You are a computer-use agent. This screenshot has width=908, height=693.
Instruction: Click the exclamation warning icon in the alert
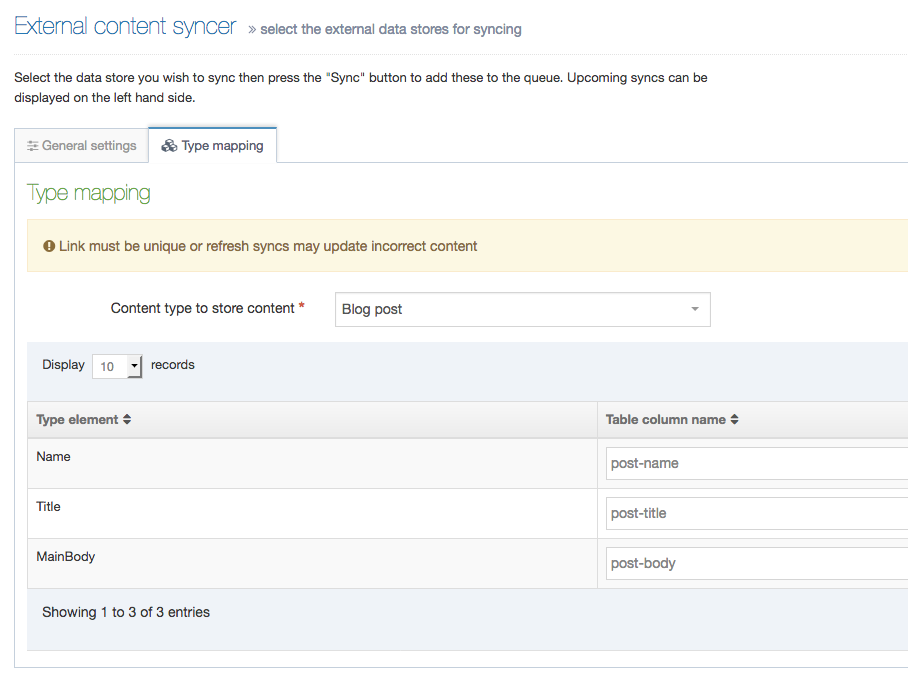coord(49,246)
